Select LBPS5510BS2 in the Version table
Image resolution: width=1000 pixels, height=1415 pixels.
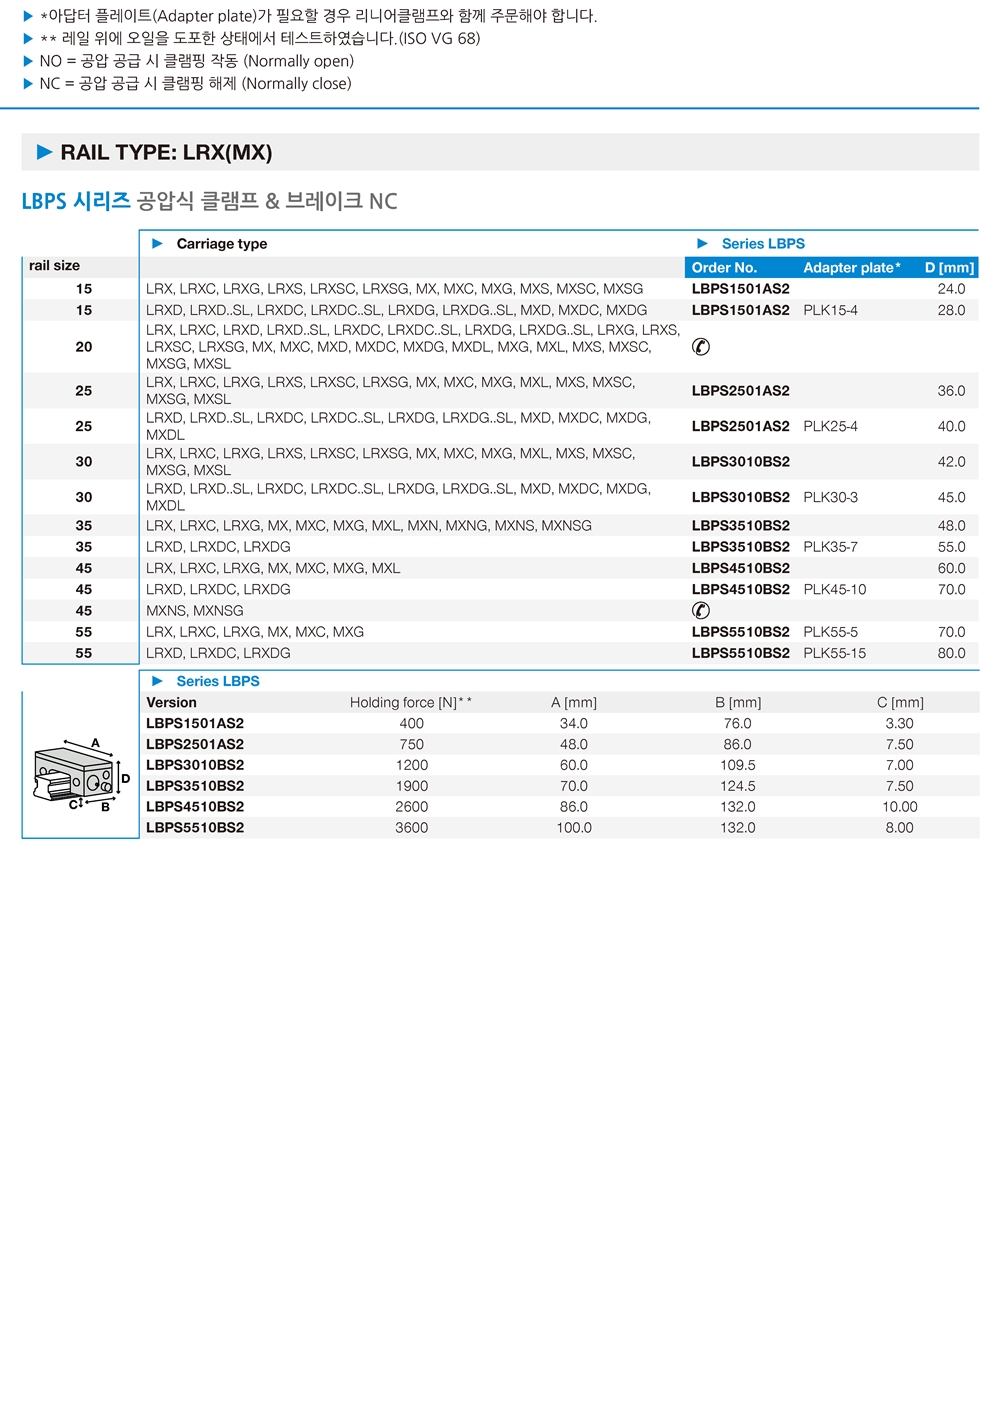pos(195,828)
